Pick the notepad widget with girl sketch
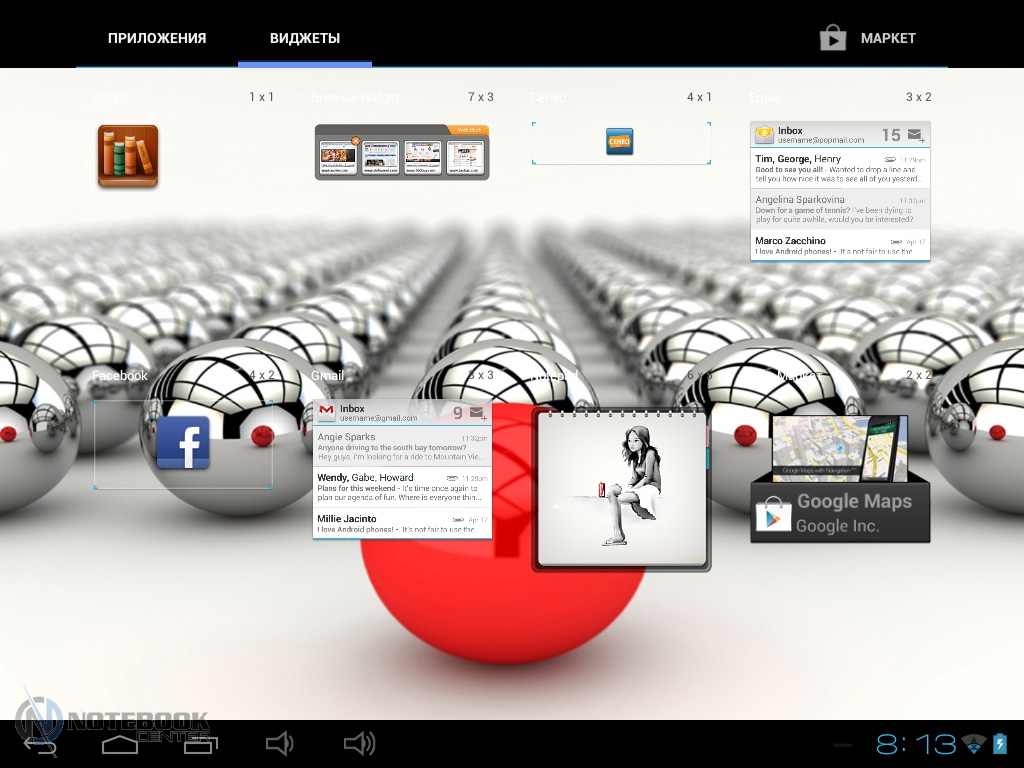1024x768 pixels. (x=621, y=489)
